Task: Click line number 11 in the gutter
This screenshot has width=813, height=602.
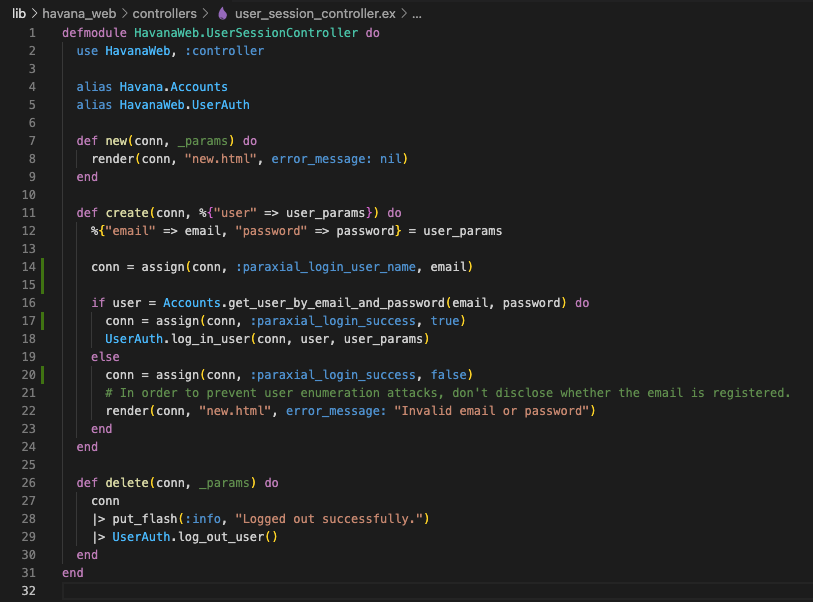Action: [x=29, y=213]
